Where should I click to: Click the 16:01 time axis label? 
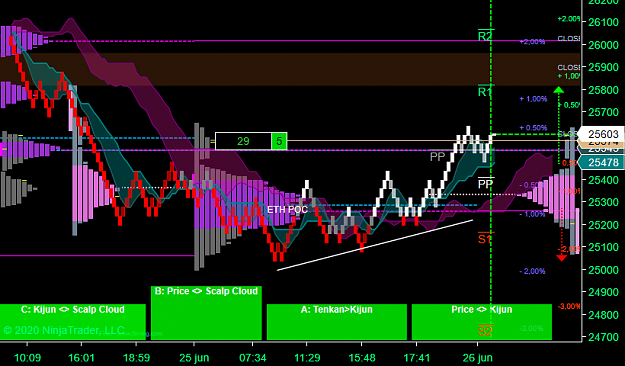pyautogui.click(x=81, y=358)
